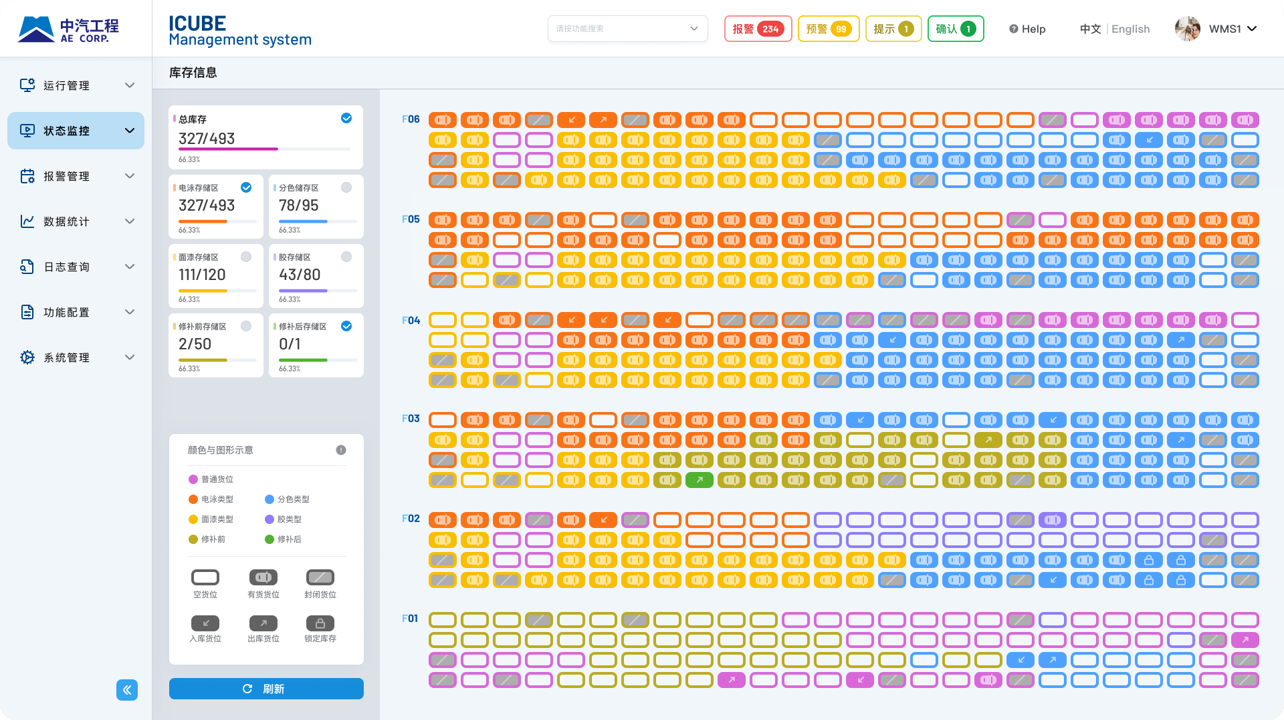
Task: Select the 状态监控 menu item
Action: [76, 131]
